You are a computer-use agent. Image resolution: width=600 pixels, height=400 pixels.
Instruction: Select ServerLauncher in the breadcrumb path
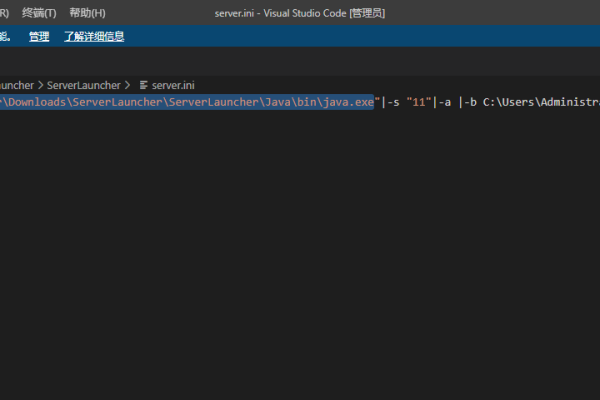pyautogui.click(x=83, y=85)
